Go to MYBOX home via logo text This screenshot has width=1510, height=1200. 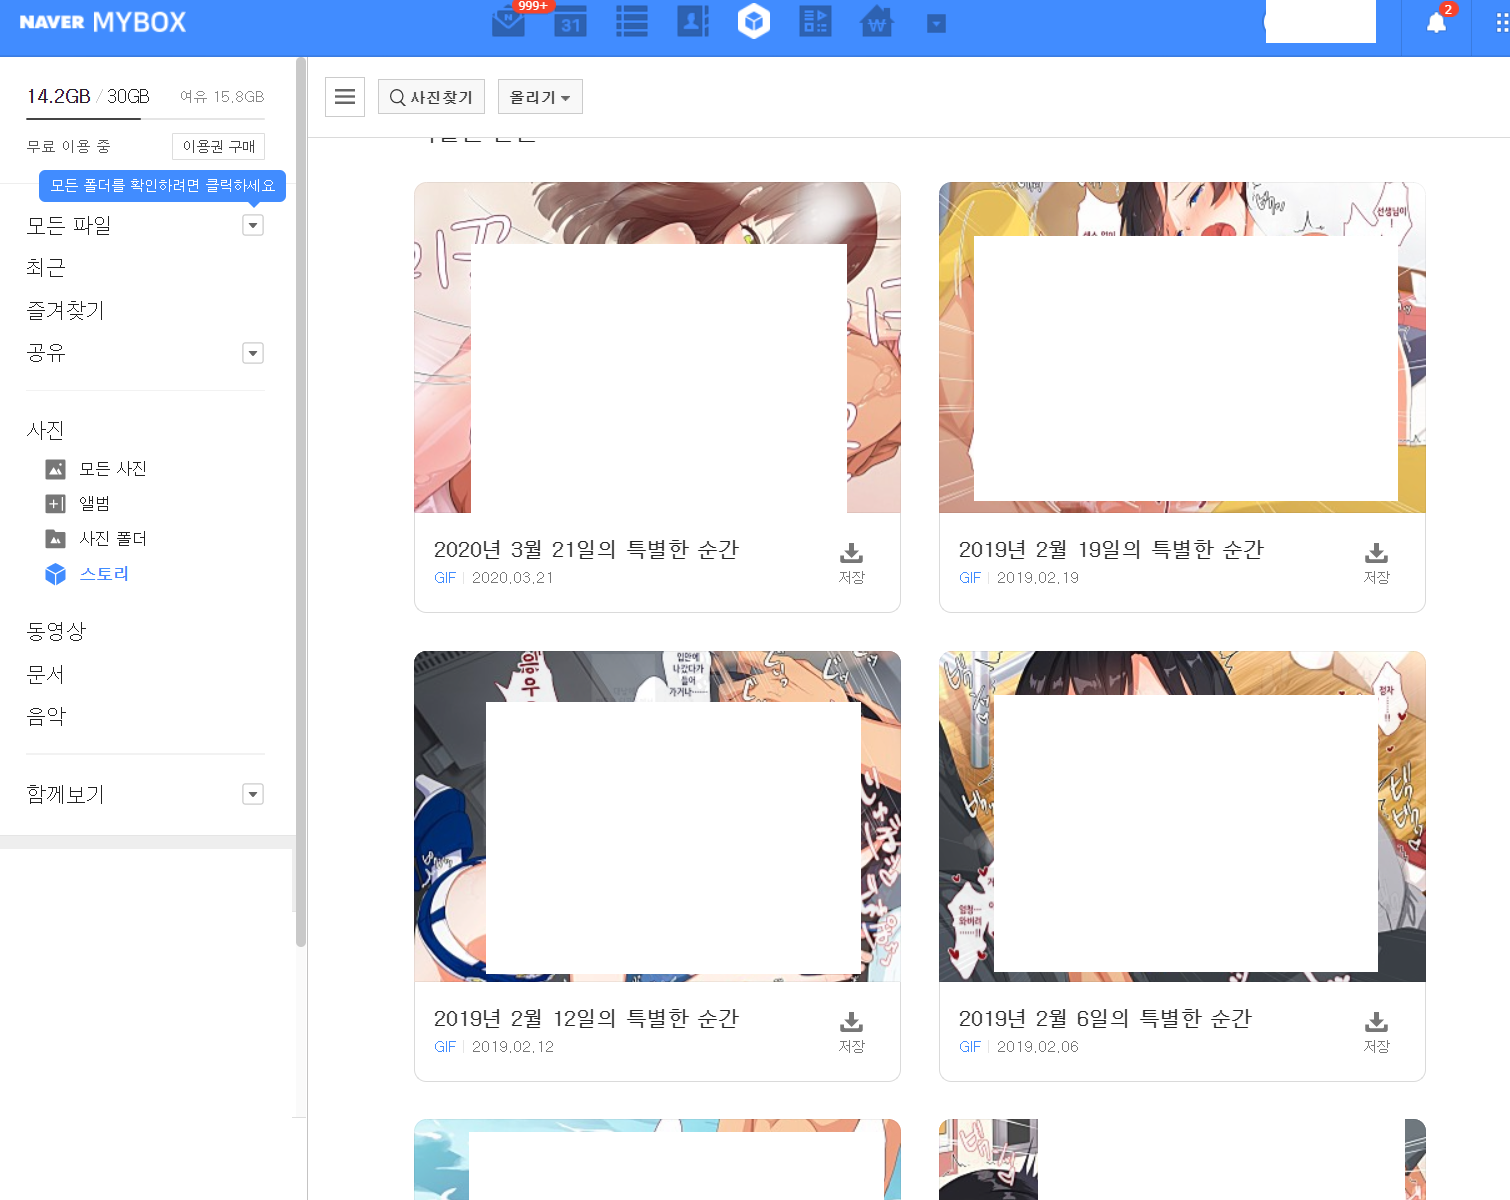[139, 22]
